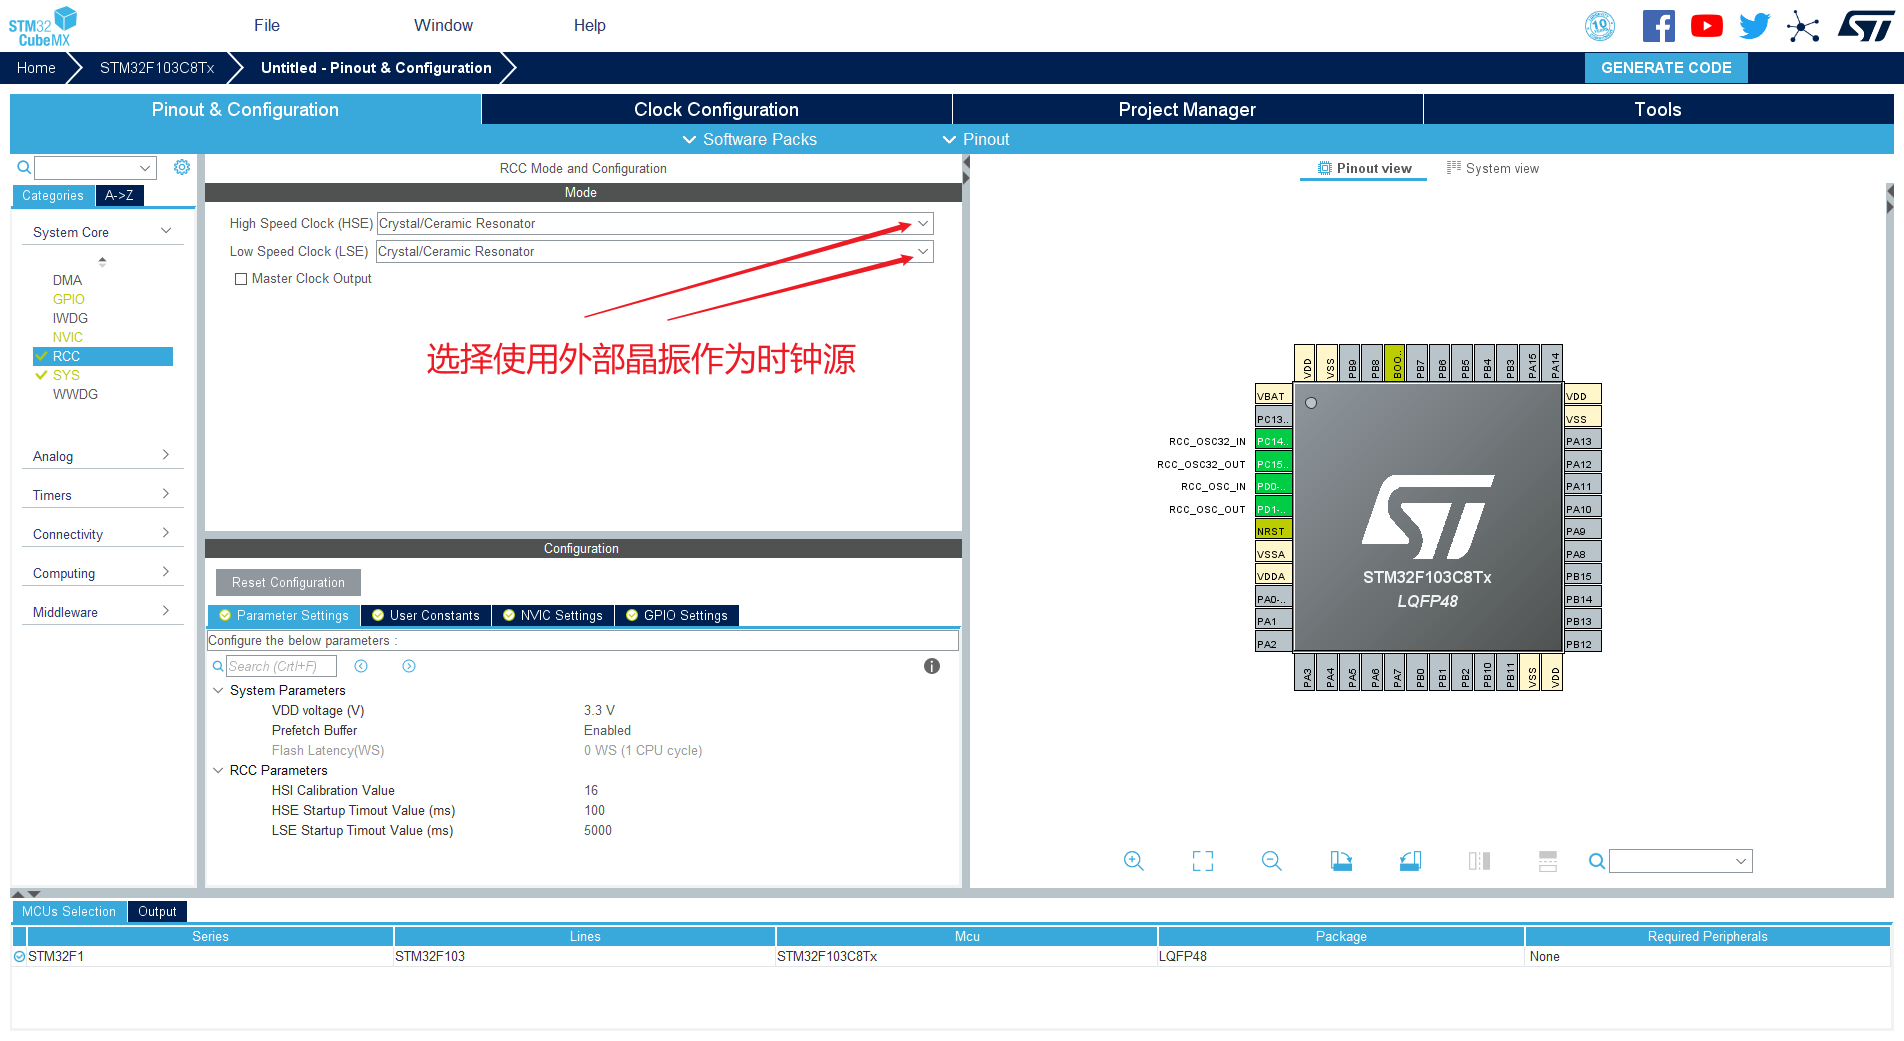Screen dimensions: 1904x1041
Task: Collapse the System Parameters group
Action: [x=218, y=690]
